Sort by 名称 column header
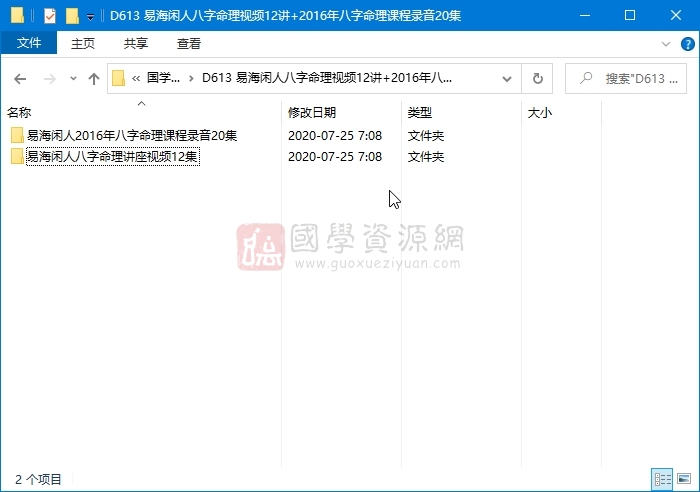700x492 pixels. click(19, 113)
